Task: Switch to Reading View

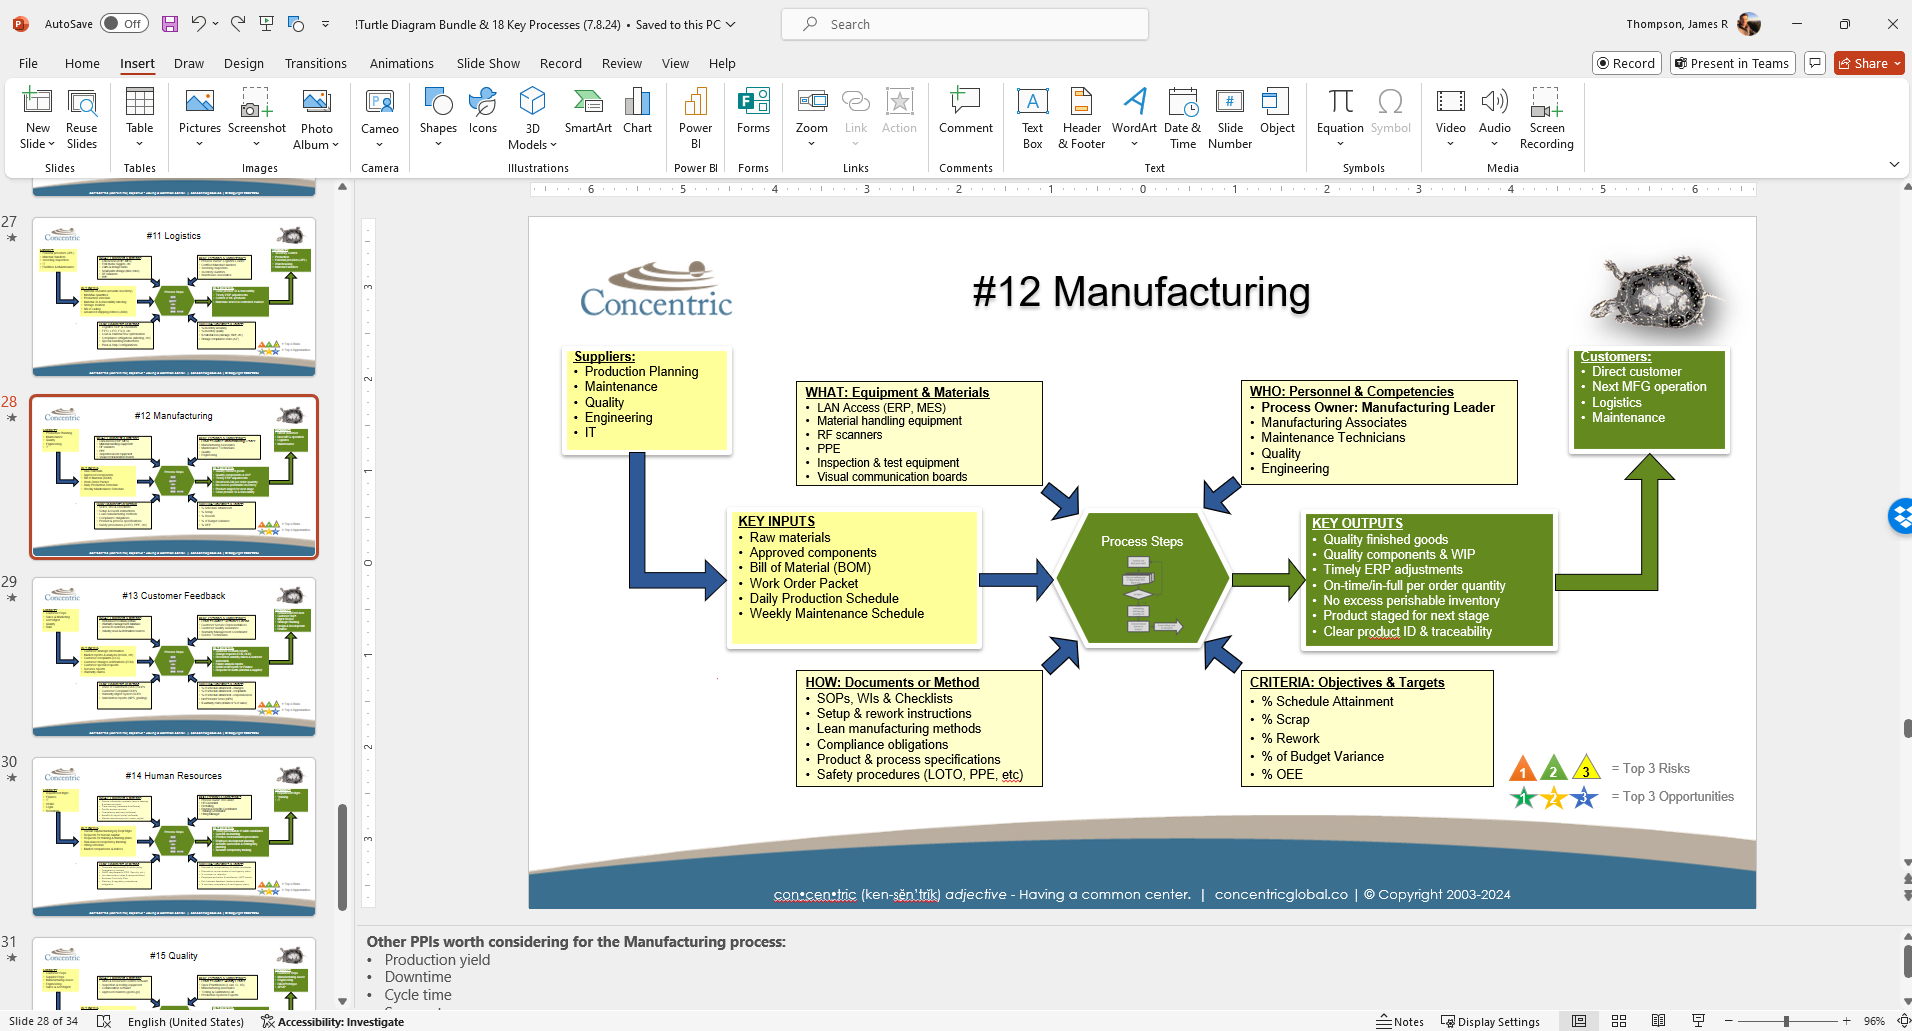Action: [1658, 1021]
